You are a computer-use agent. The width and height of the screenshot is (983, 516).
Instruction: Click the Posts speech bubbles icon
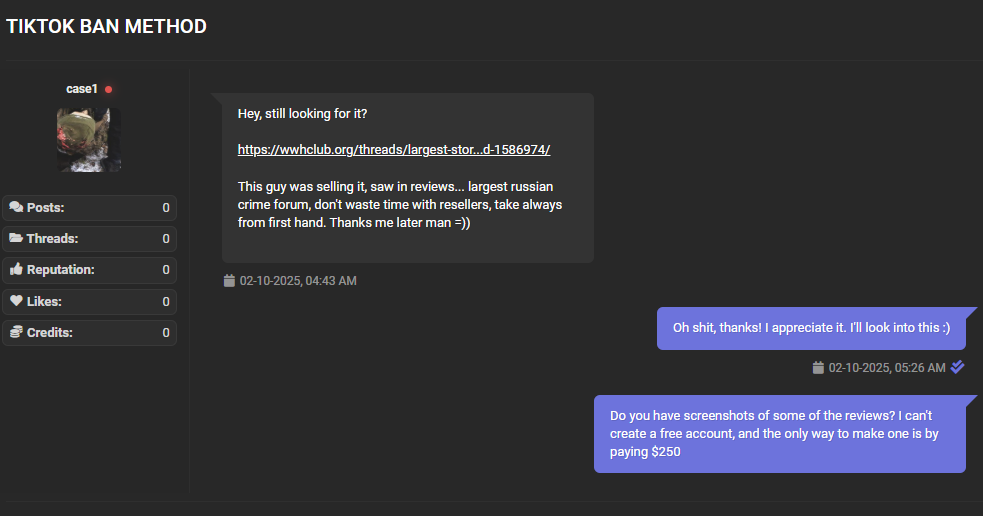[16, 207]
